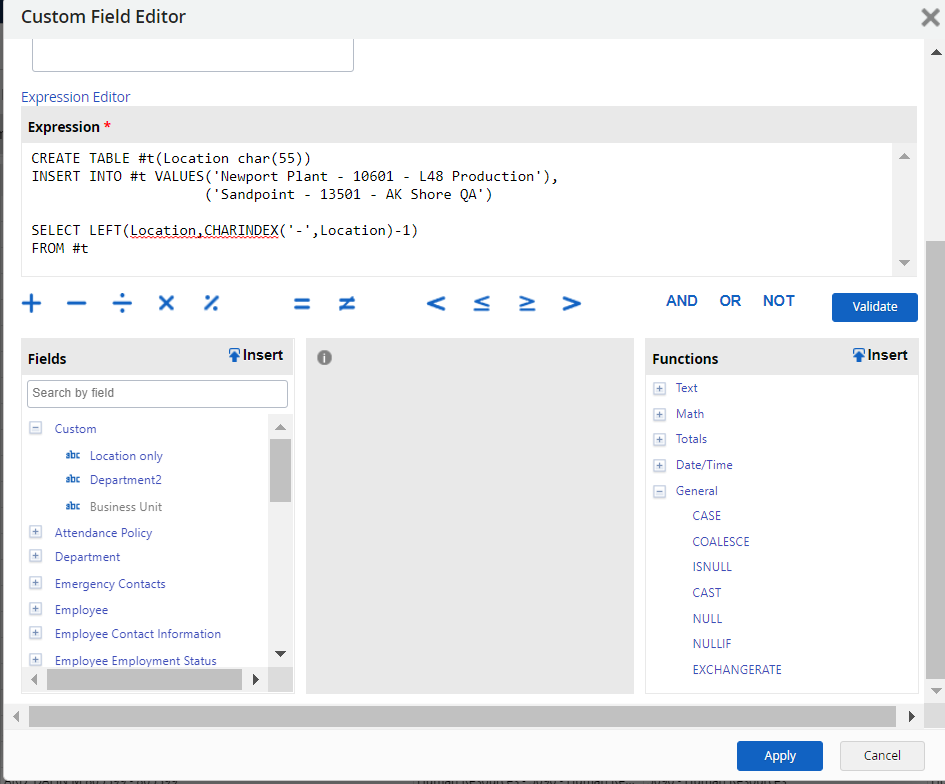Apply the custom field changes
The height and width of the screenshot is (784, 945).
coord(779,756)
